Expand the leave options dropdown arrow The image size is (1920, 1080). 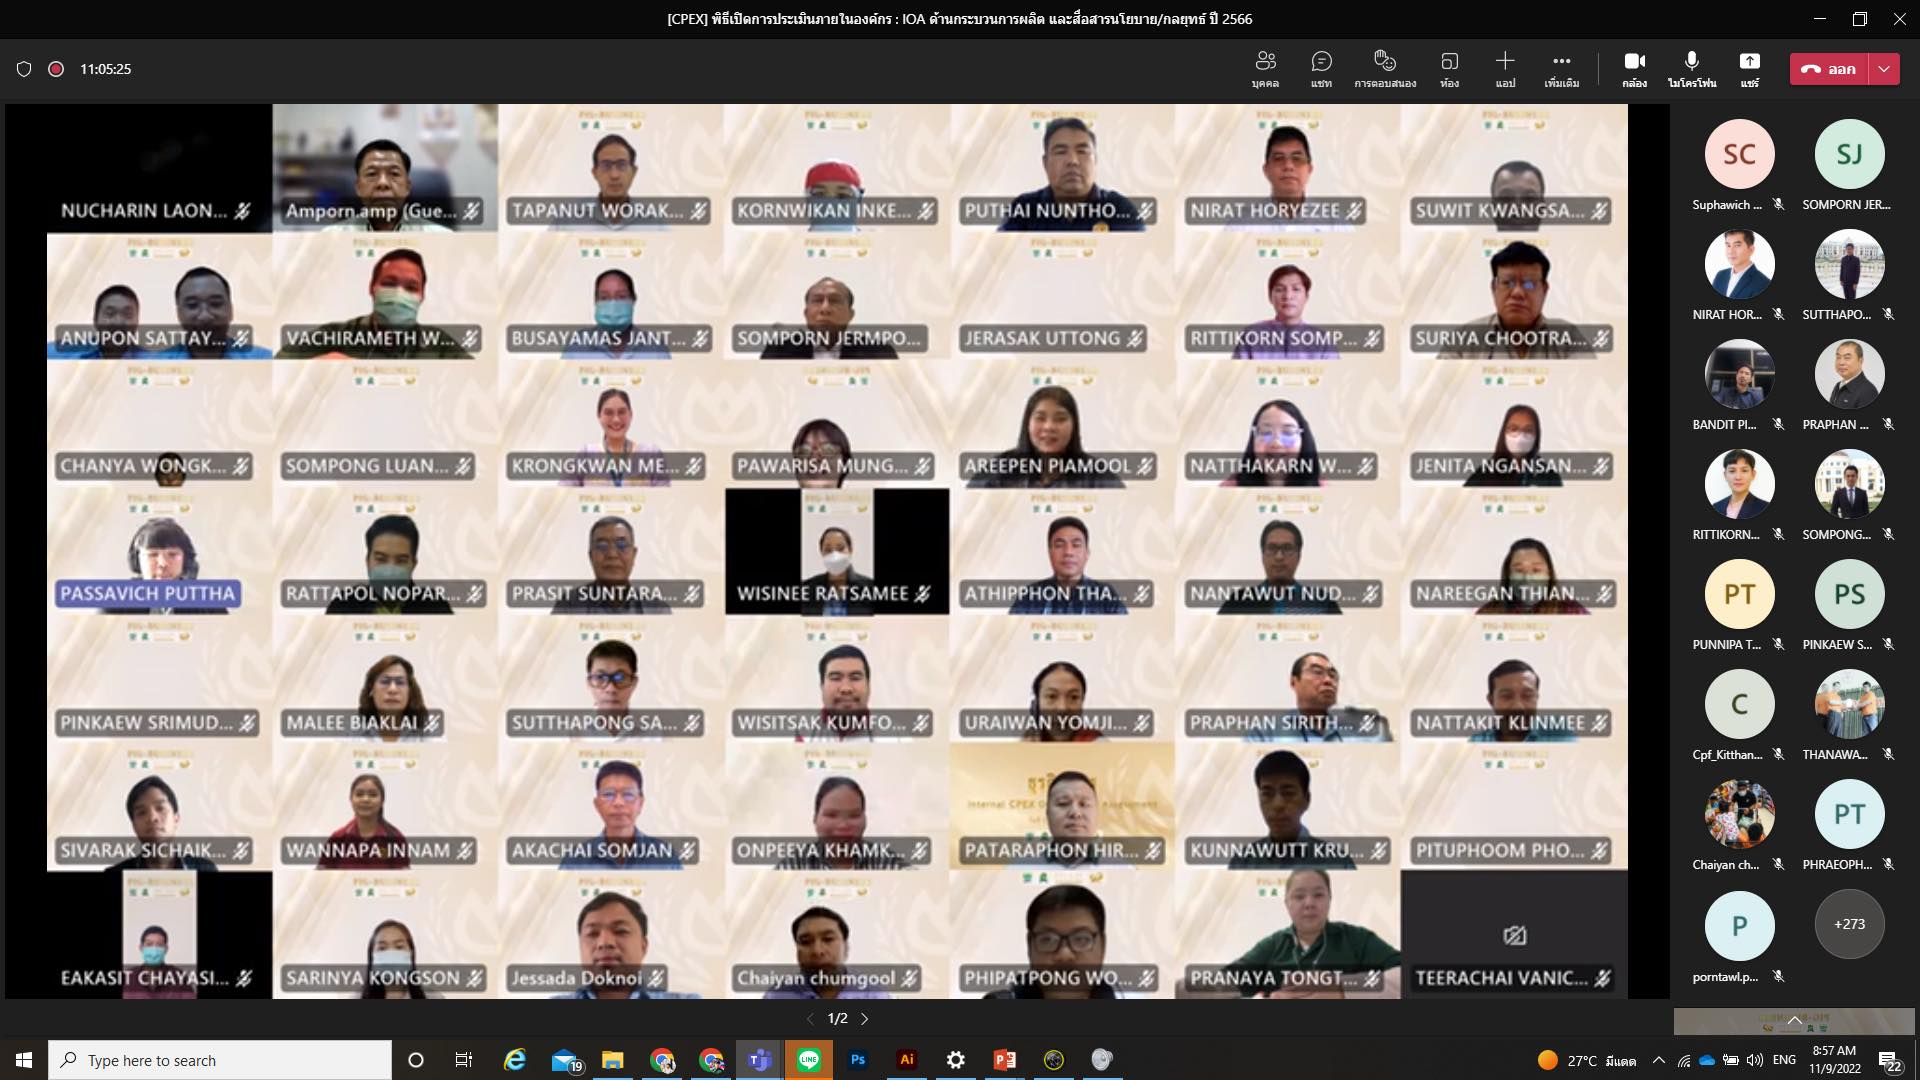(1884, 69)
